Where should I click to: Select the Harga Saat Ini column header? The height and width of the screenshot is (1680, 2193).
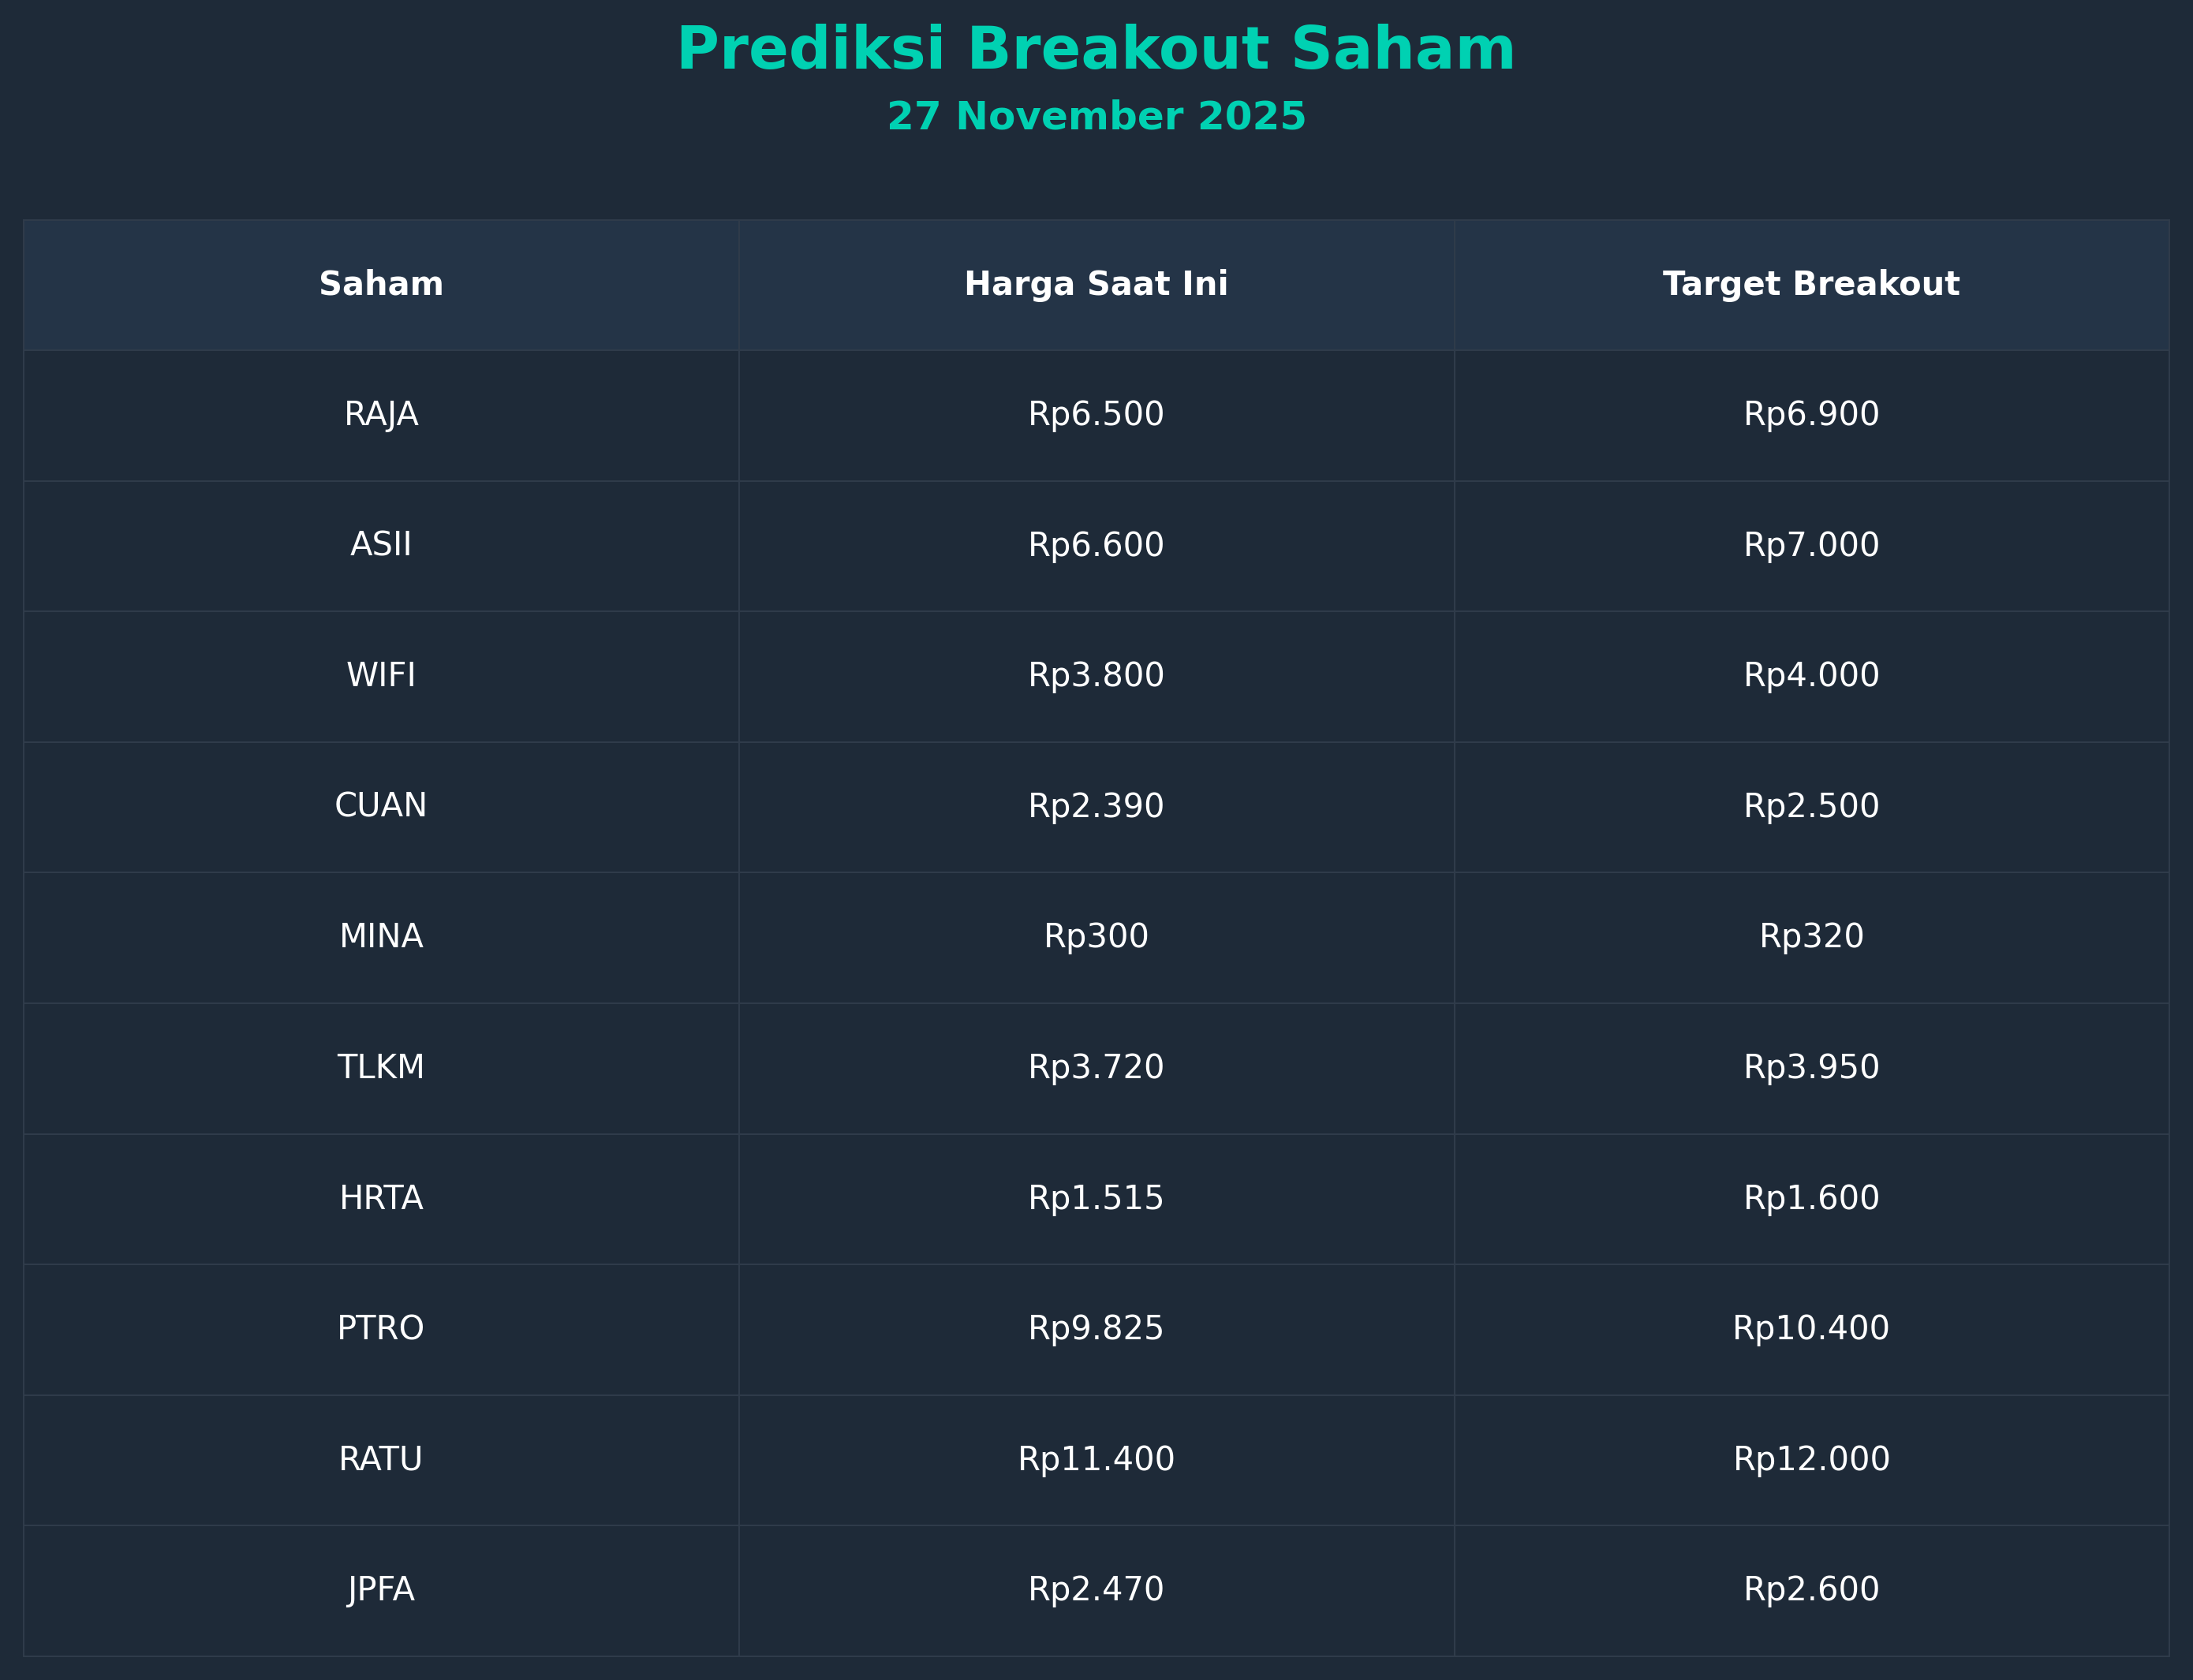(1096, 285)
